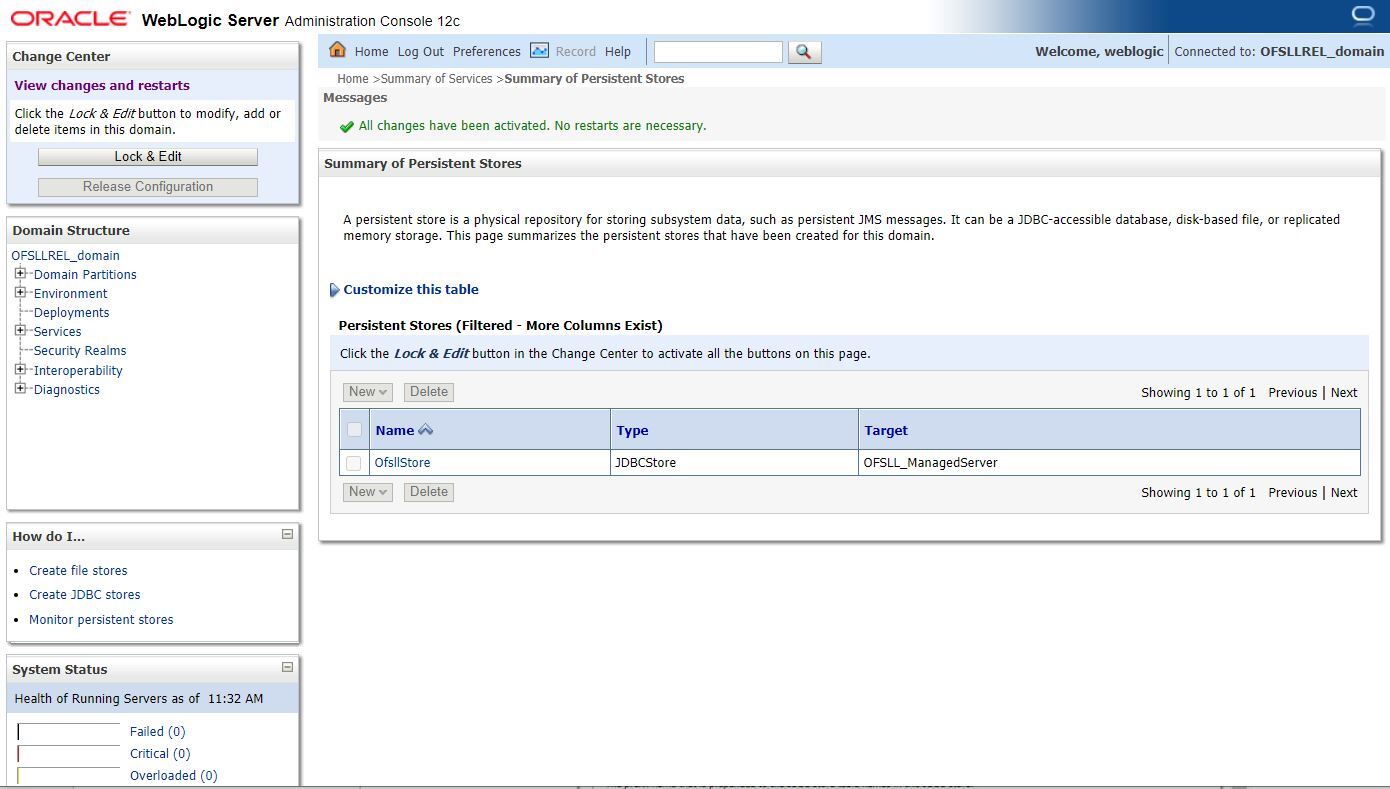This screenshot has width=1390, height=789.
Task: Click the Critical (0) status link
Action: [x=160, y=754]
